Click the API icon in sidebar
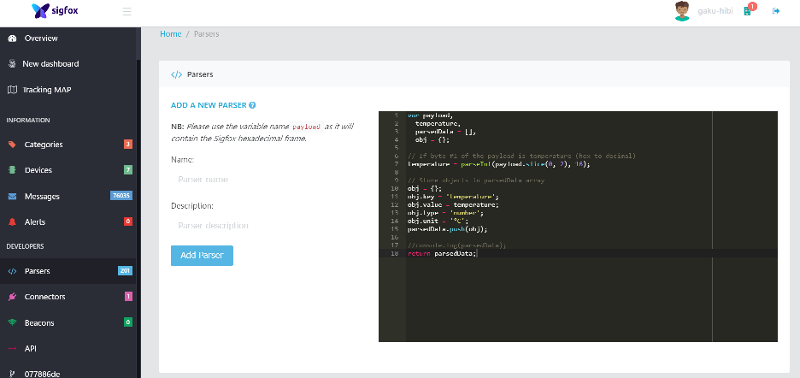The width and height of the screenshot is (800, 378). tap(12, 348)
